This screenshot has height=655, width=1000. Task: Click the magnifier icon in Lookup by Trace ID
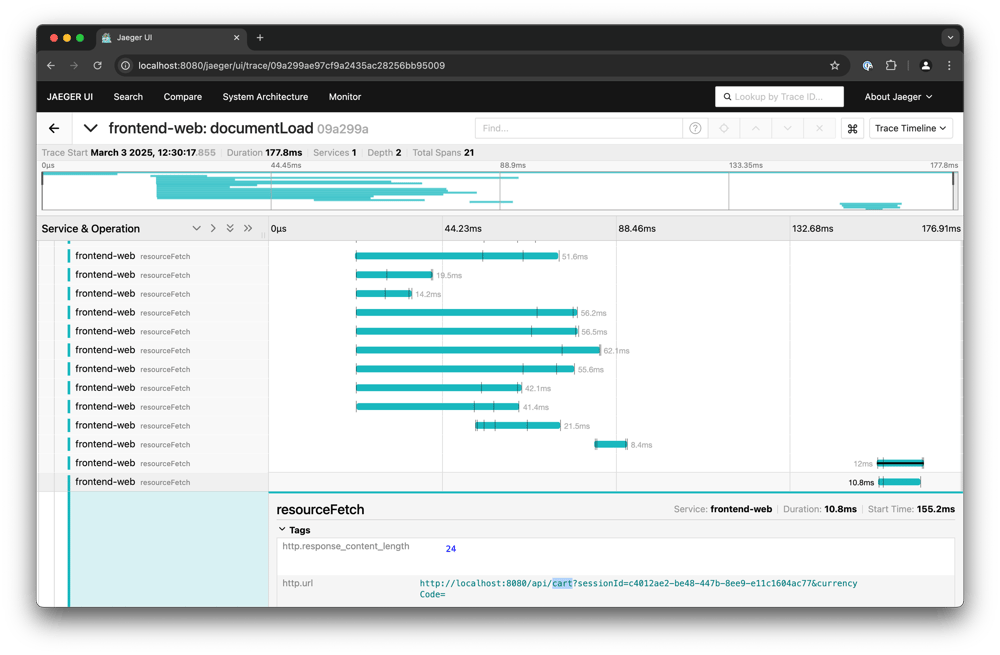(x=727, y=97)
